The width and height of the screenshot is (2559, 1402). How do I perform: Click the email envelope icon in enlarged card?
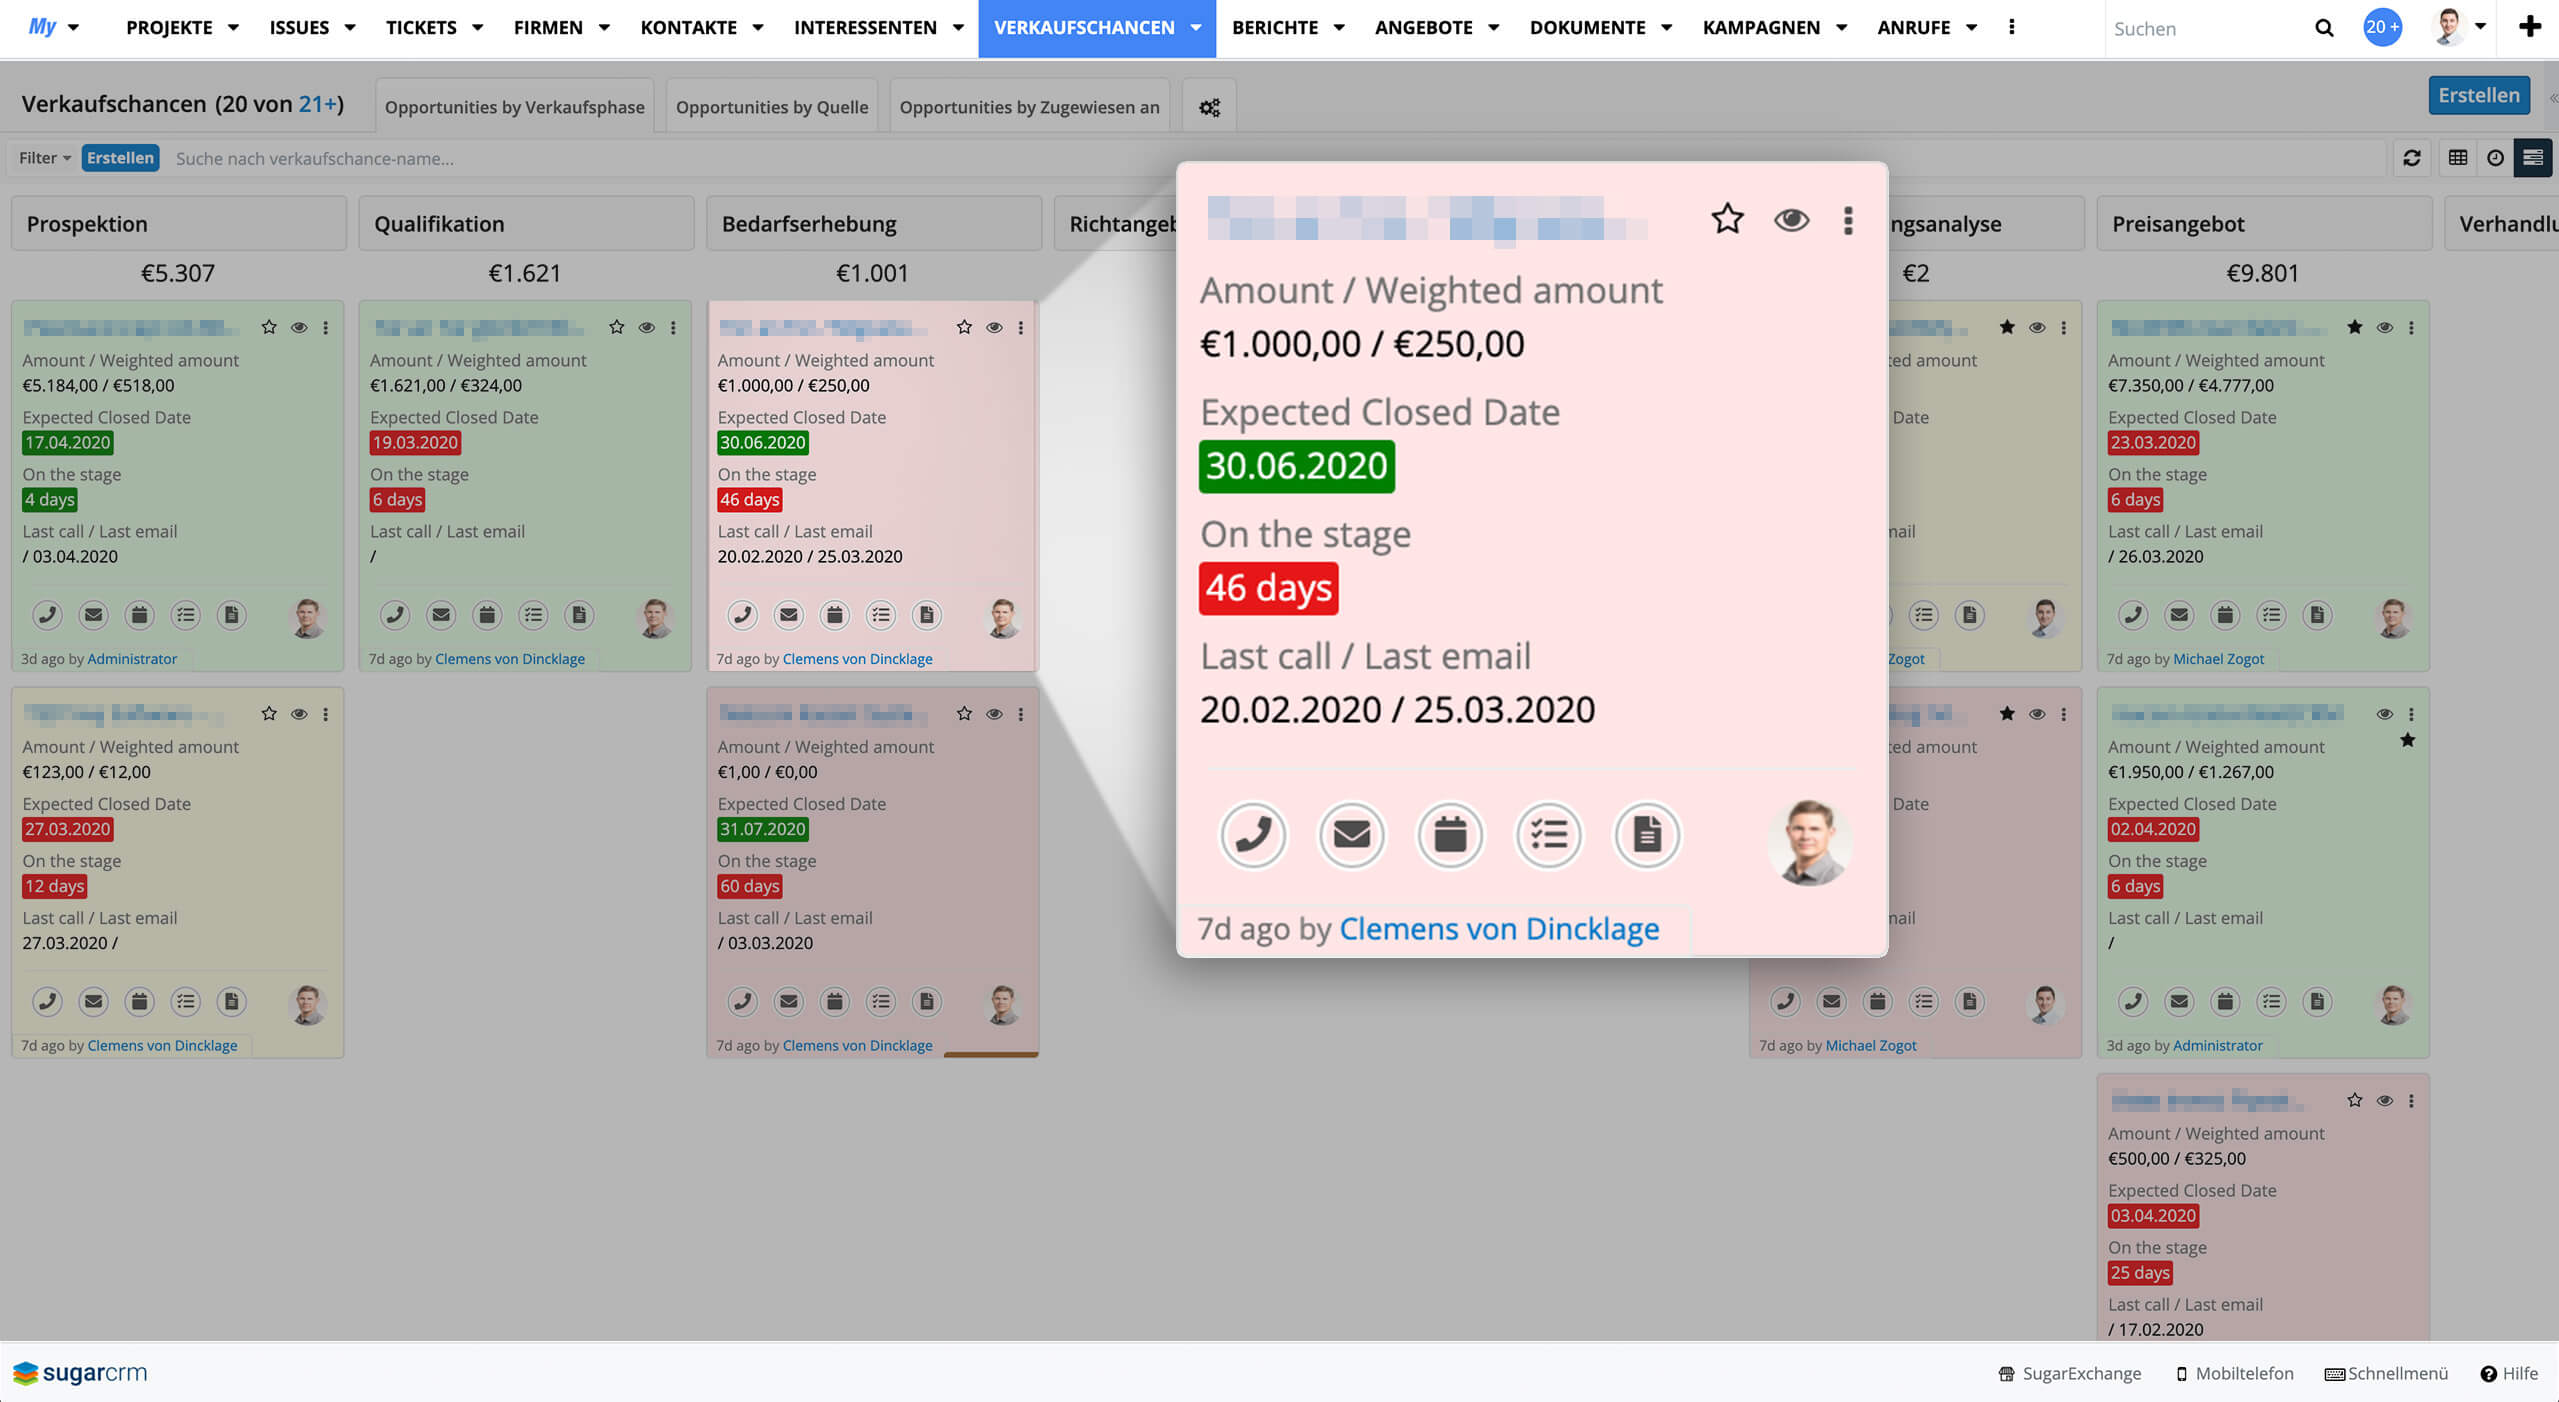[1351, 835]
